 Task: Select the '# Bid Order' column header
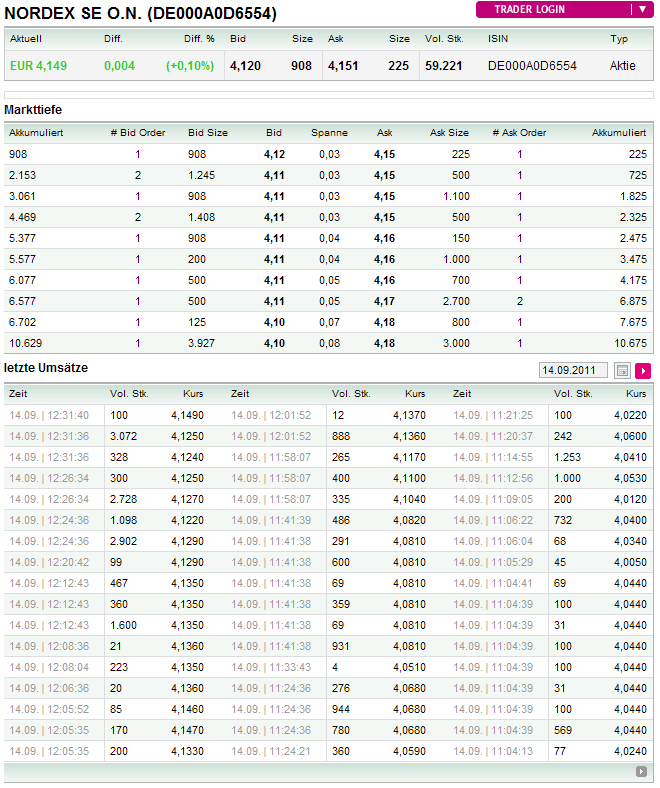pyautogui.click(x=138, y=132)
